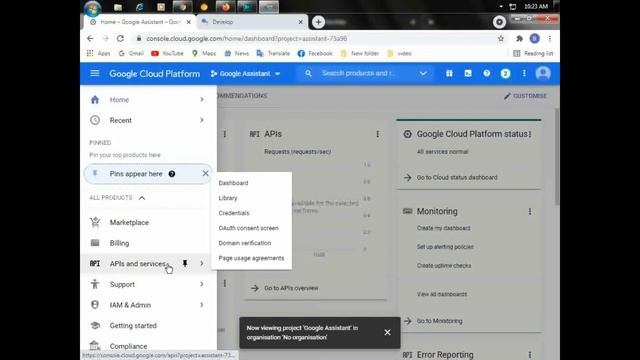Click the API icon beside APIs and services

click(x=95, y=264)
